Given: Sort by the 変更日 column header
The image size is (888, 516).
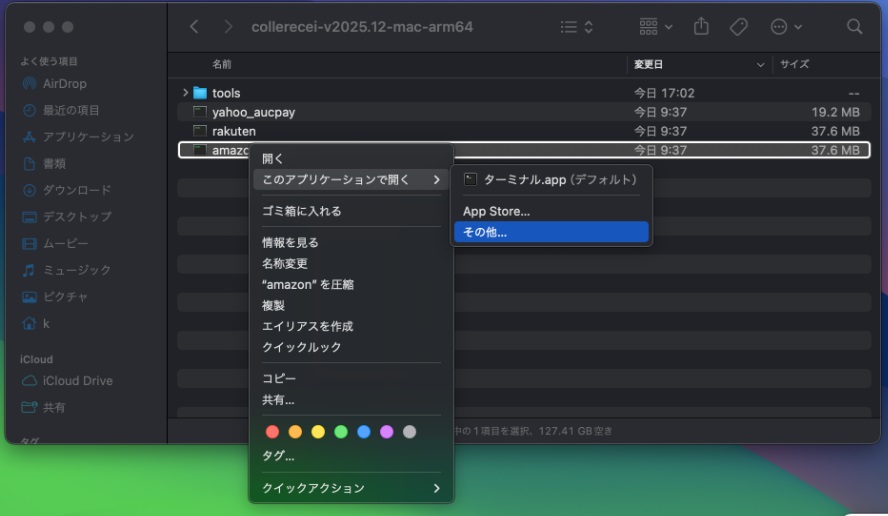Looking at the screenshot, I should click(x=648, y=64).
